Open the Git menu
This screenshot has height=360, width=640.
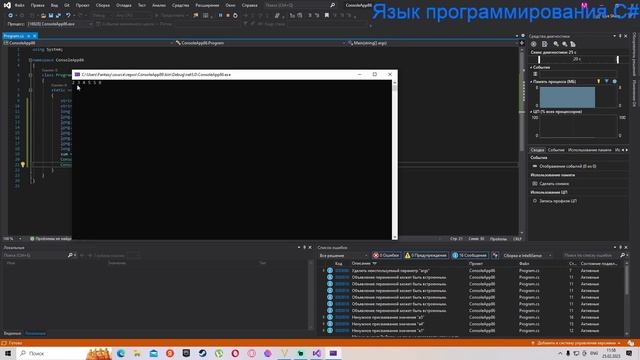[67, 5]
